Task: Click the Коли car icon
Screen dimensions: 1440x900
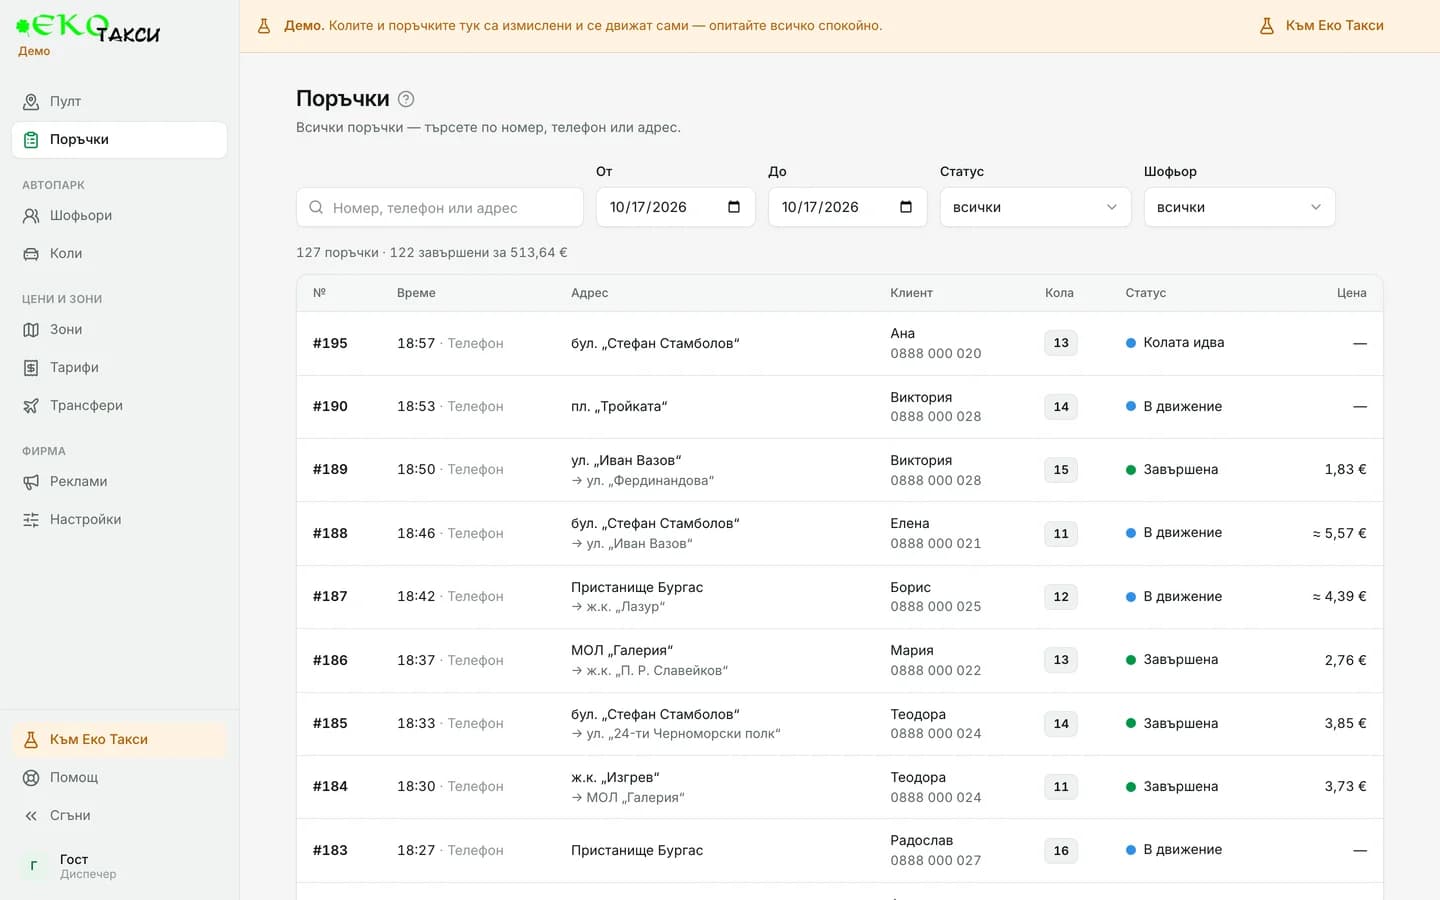Action: click(31, 253)
